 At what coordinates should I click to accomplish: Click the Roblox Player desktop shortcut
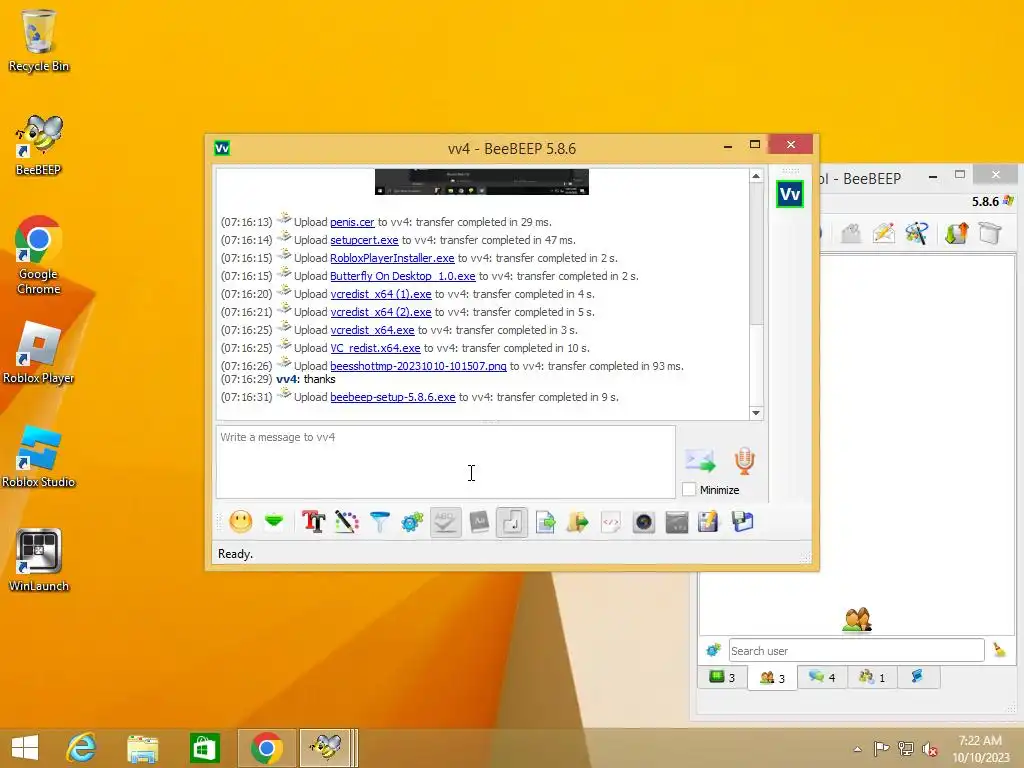[39, 353]
